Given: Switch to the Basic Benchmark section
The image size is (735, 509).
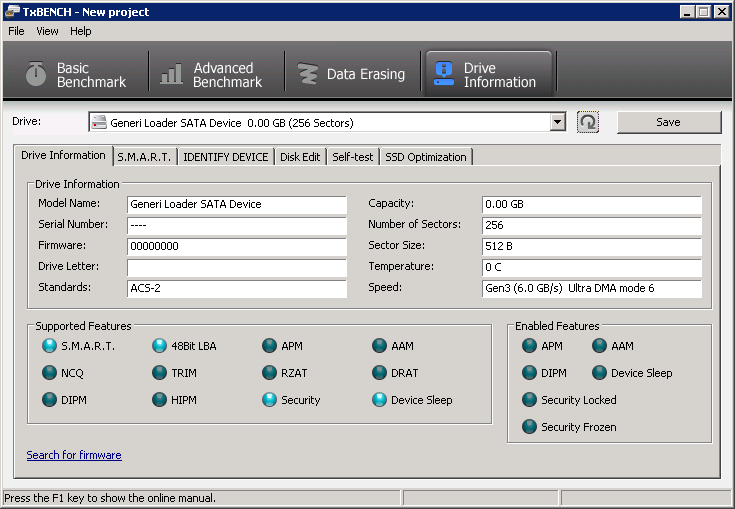Looking at the screenshot, I should [76, 74].
